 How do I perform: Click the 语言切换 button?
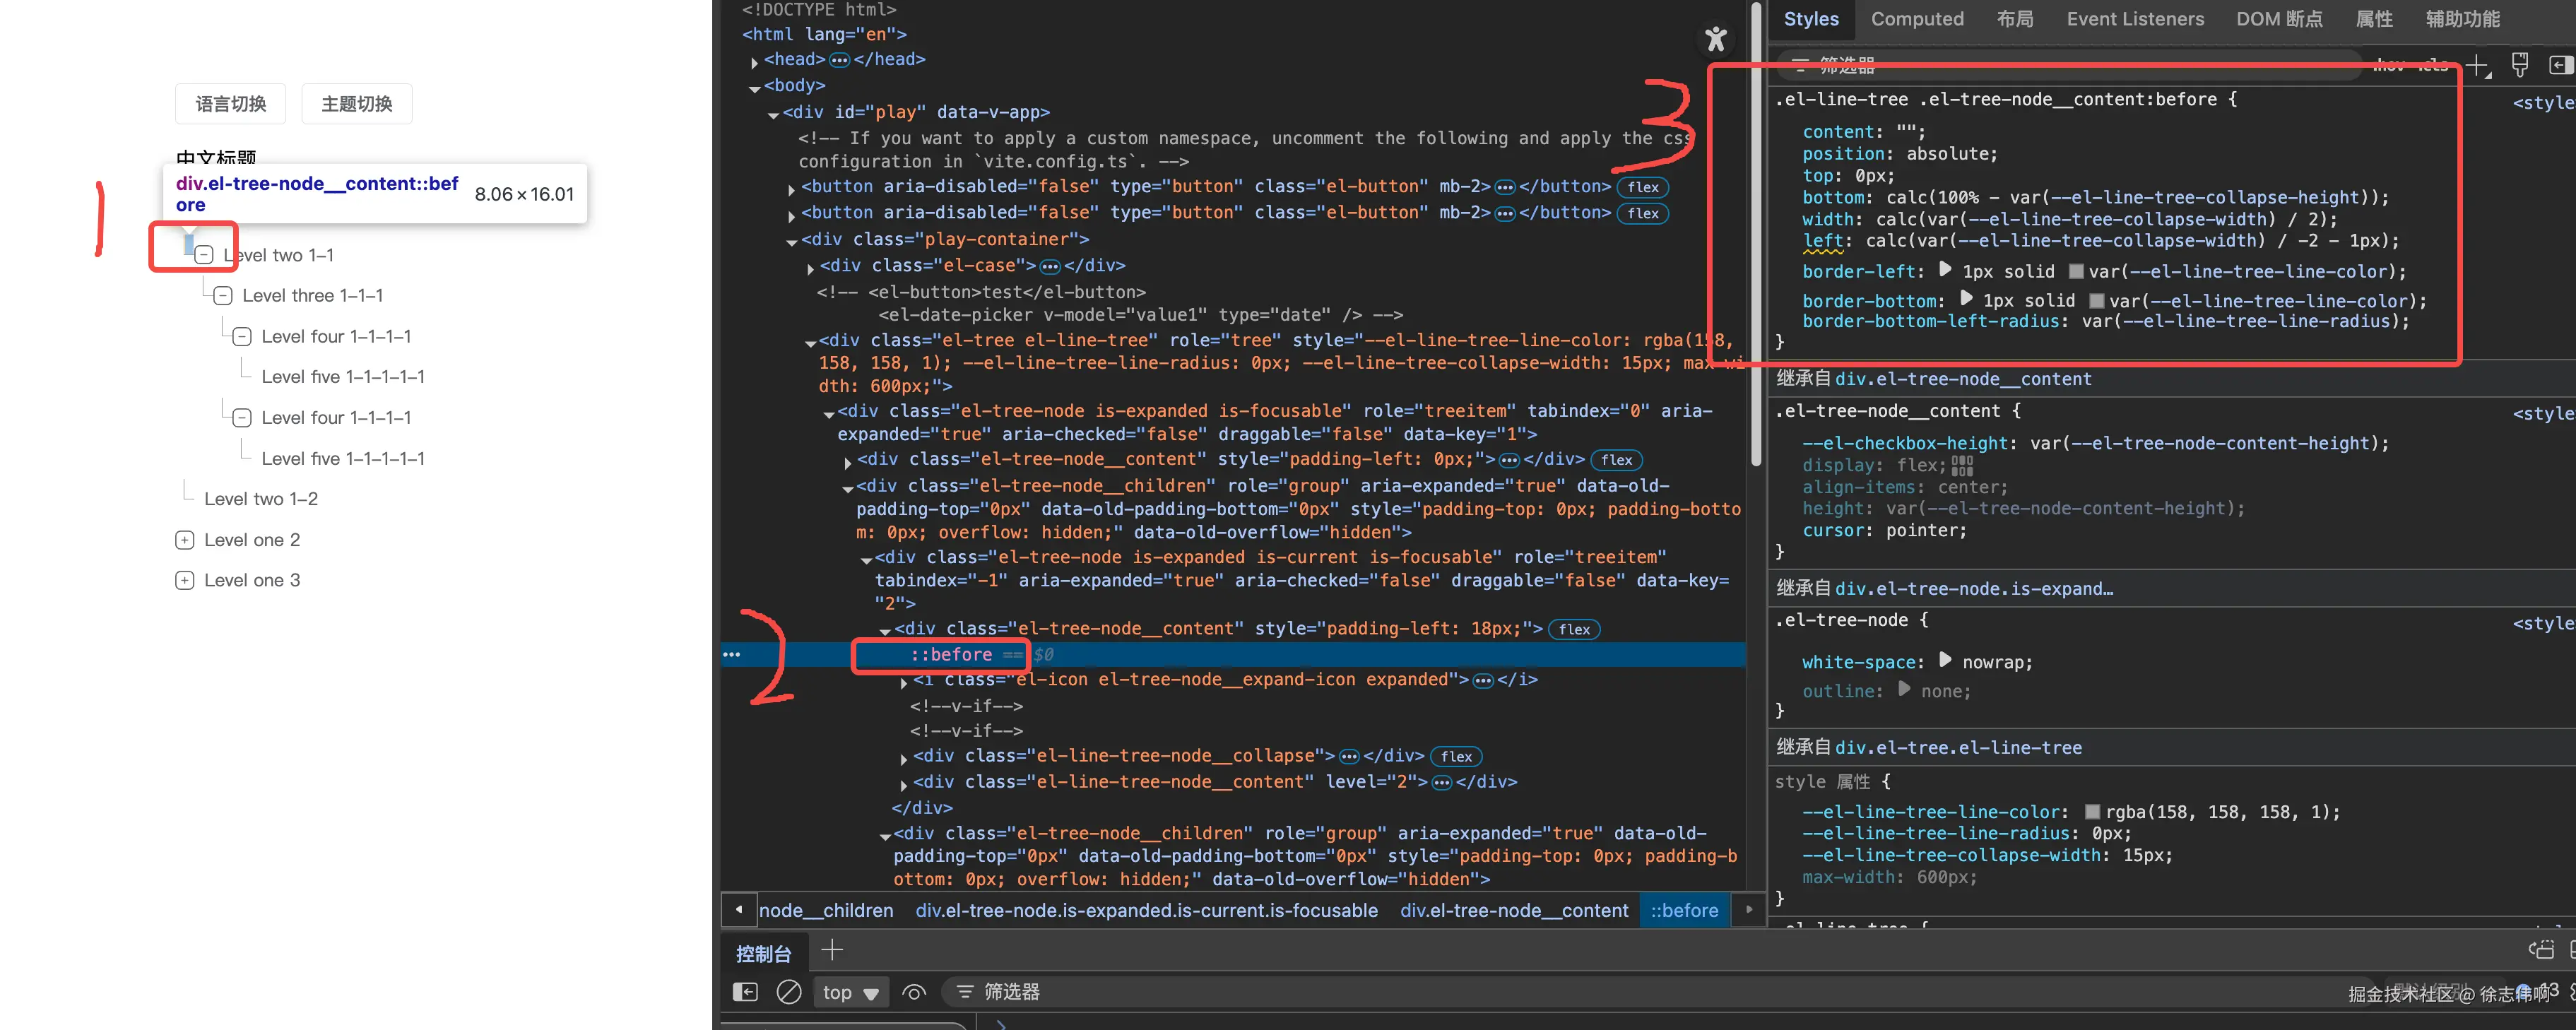230,104
